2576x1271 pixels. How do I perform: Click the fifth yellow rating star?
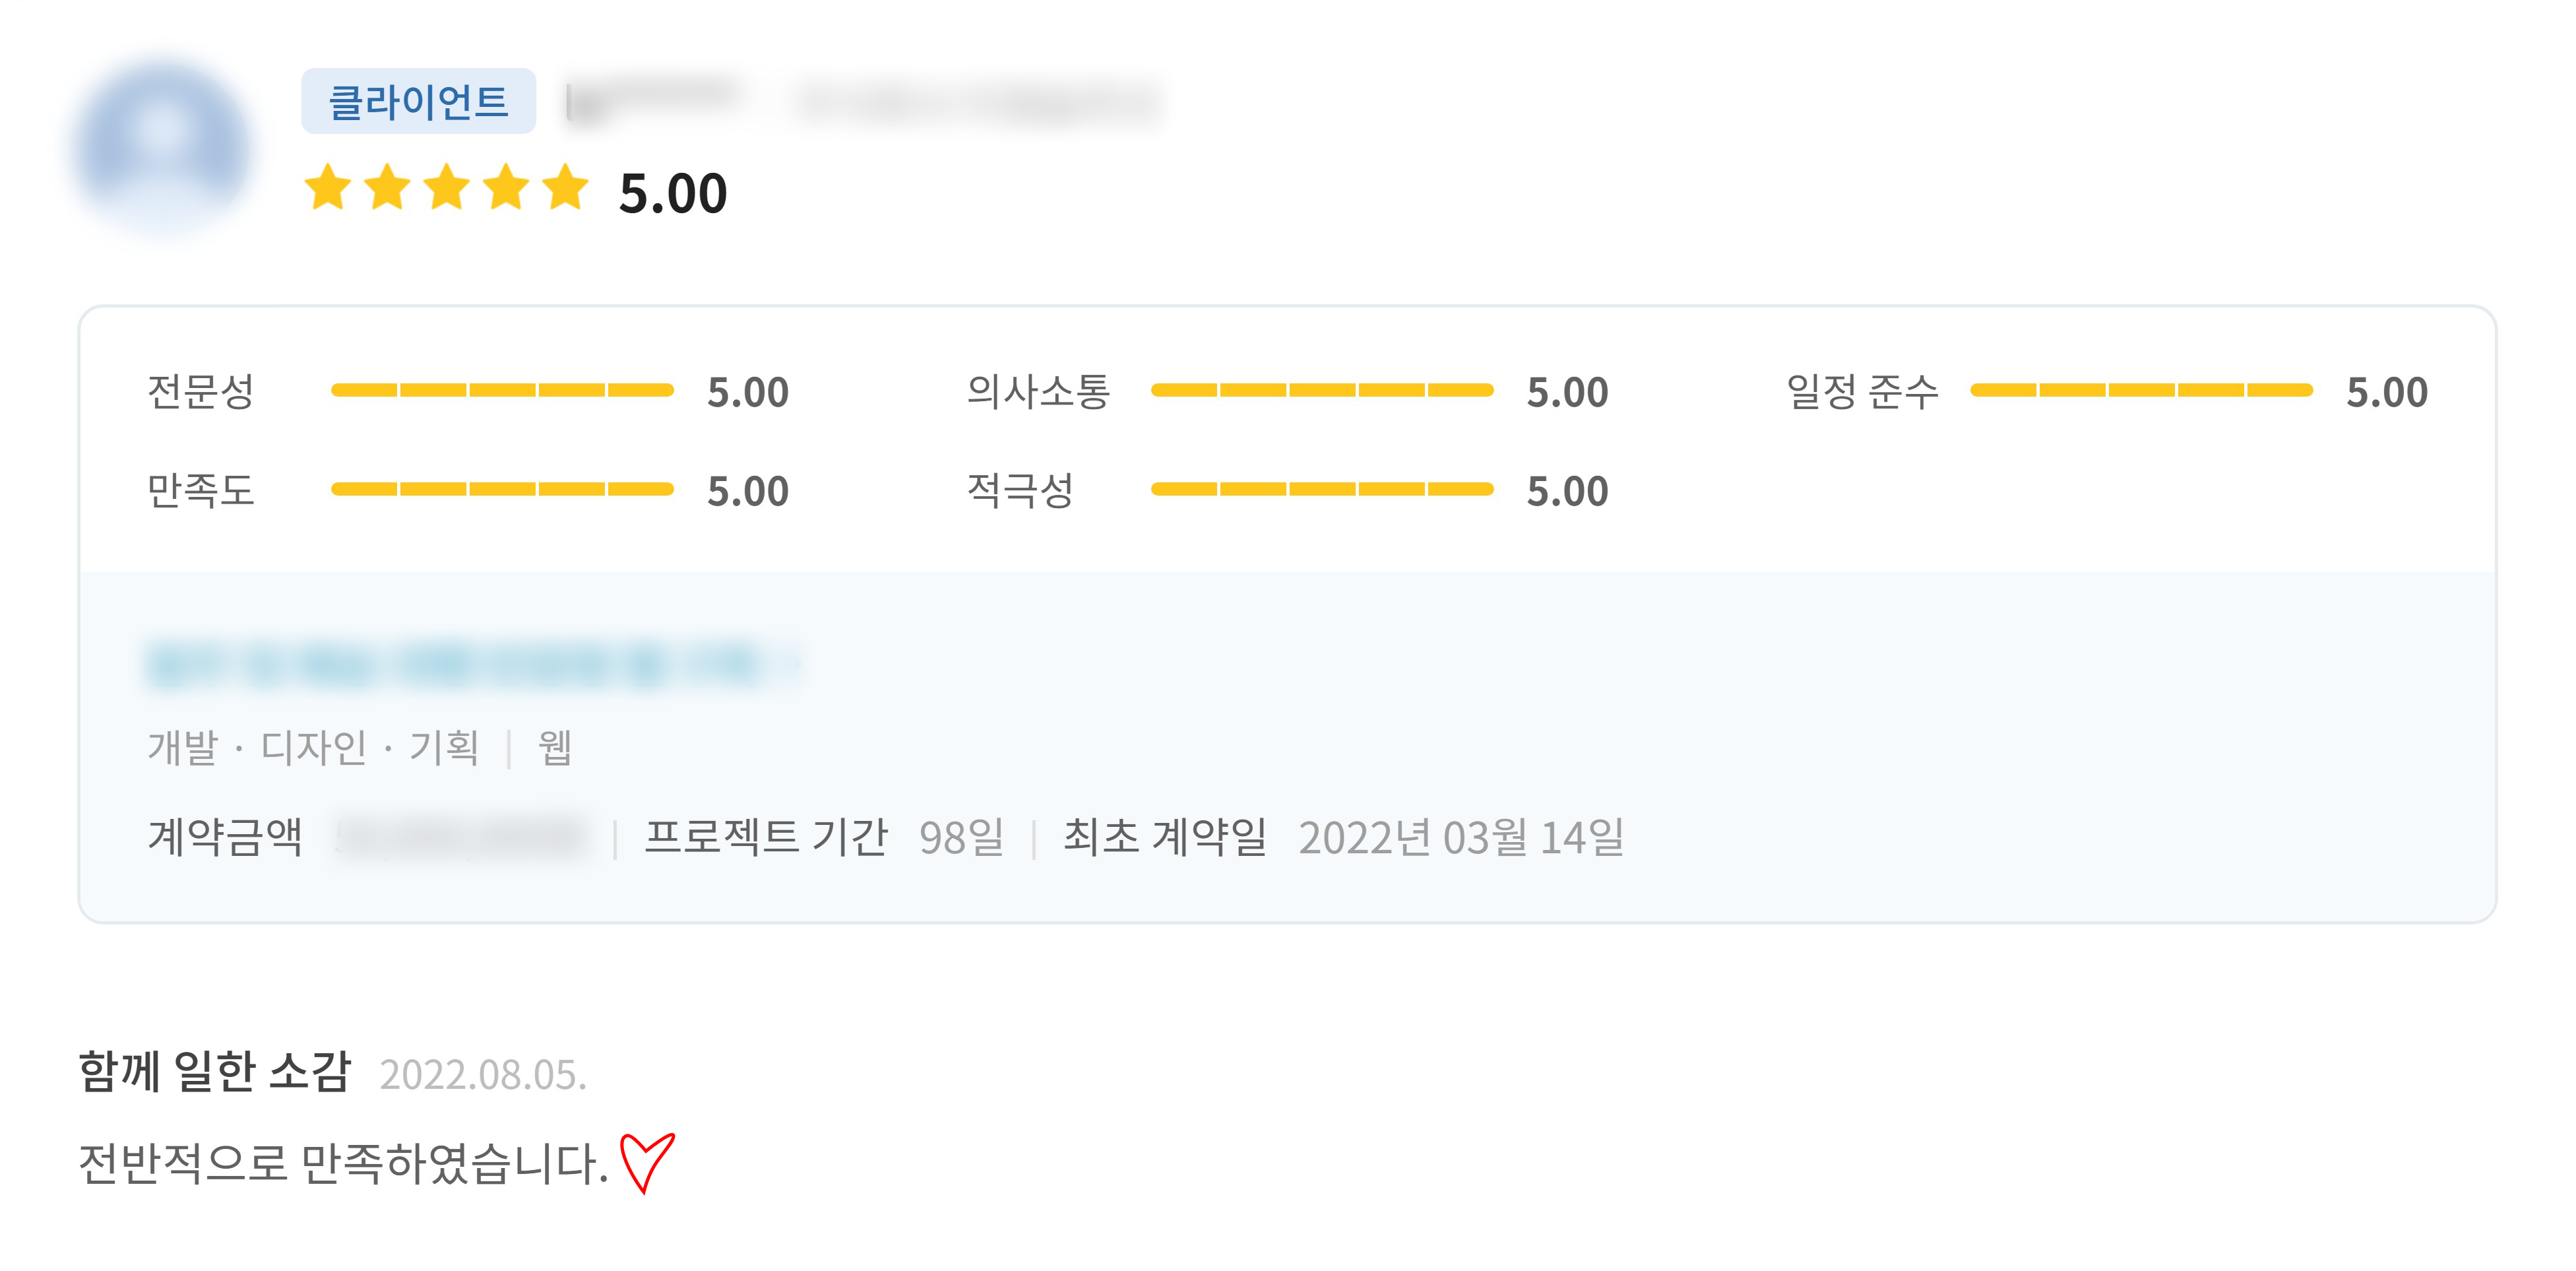pos(566,187)
